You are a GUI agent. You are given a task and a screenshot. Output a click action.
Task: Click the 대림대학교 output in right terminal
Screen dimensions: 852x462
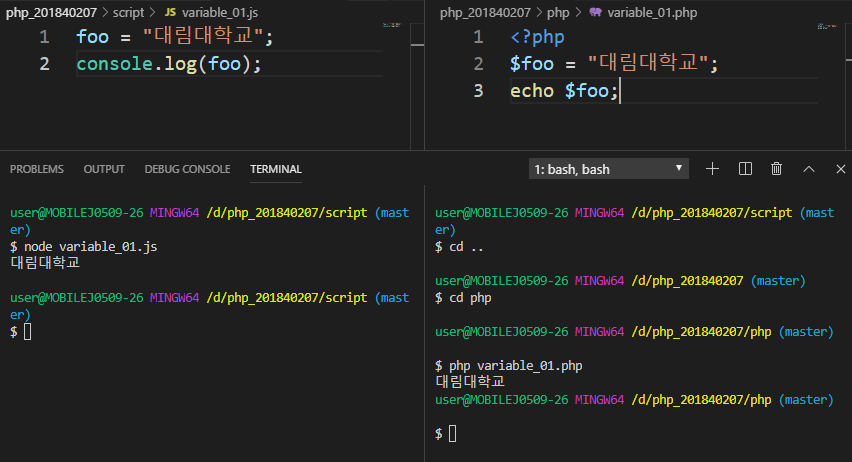click(470, 382)
